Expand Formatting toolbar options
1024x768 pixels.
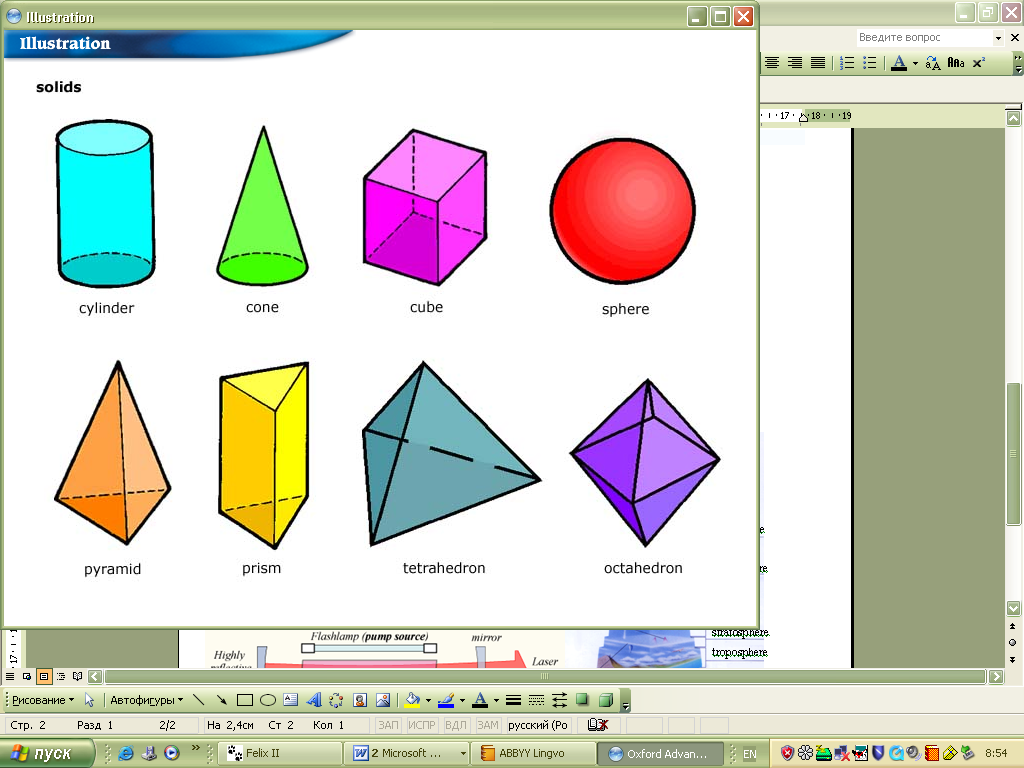1018,63
